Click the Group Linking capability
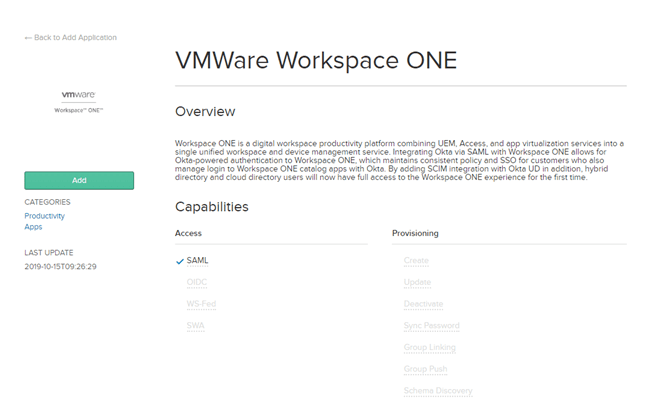Screen dimensions: 658x411 point(429,347)
